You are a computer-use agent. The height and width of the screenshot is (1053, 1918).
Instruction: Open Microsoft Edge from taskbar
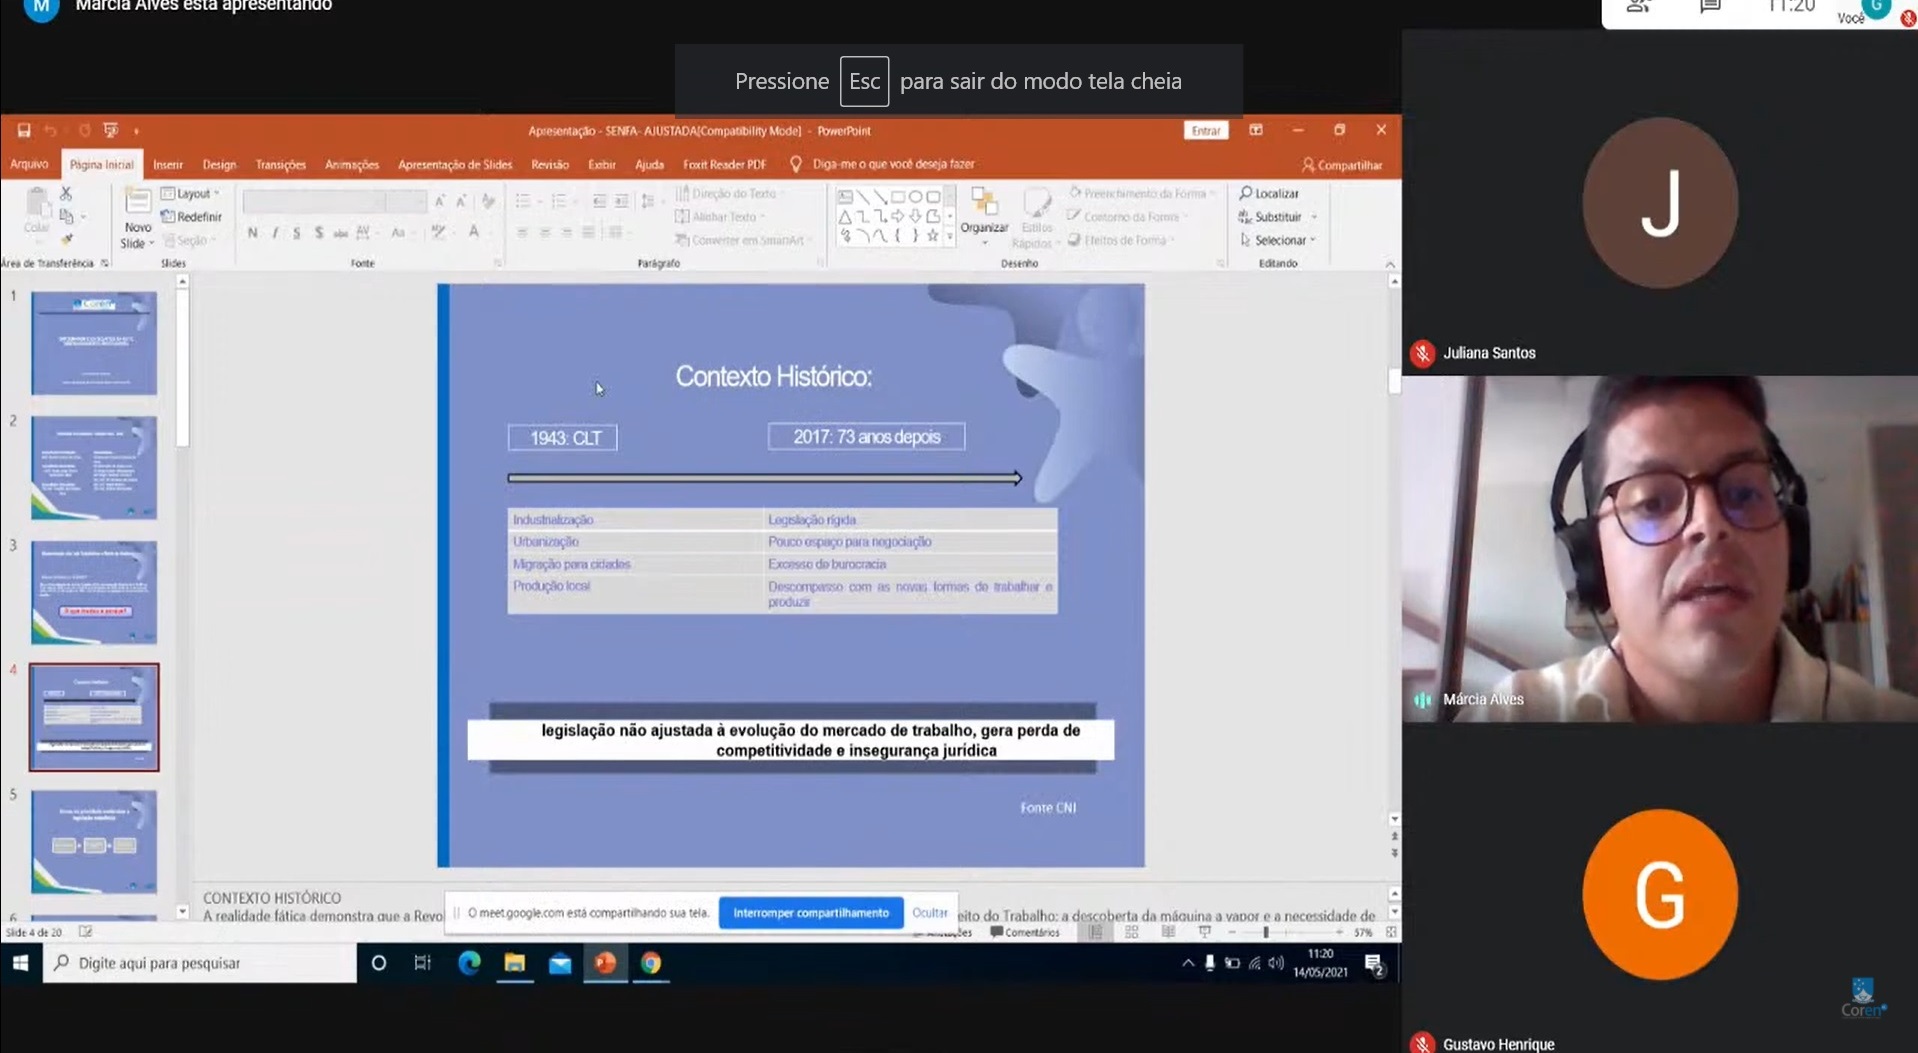click(x=469, y=963)
